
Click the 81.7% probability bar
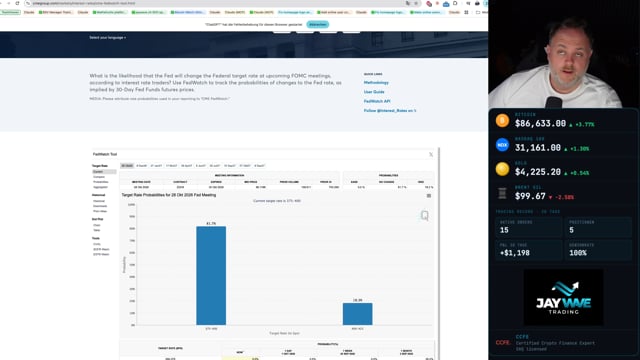[211, 276]
